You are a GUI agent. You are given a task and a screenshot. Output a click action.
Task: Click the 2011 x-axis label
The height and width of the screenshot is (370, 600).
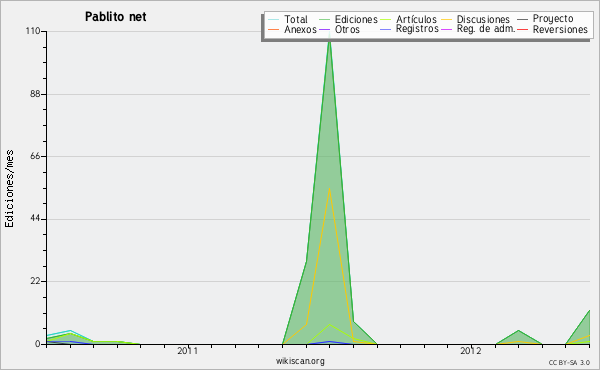point(188,350)
